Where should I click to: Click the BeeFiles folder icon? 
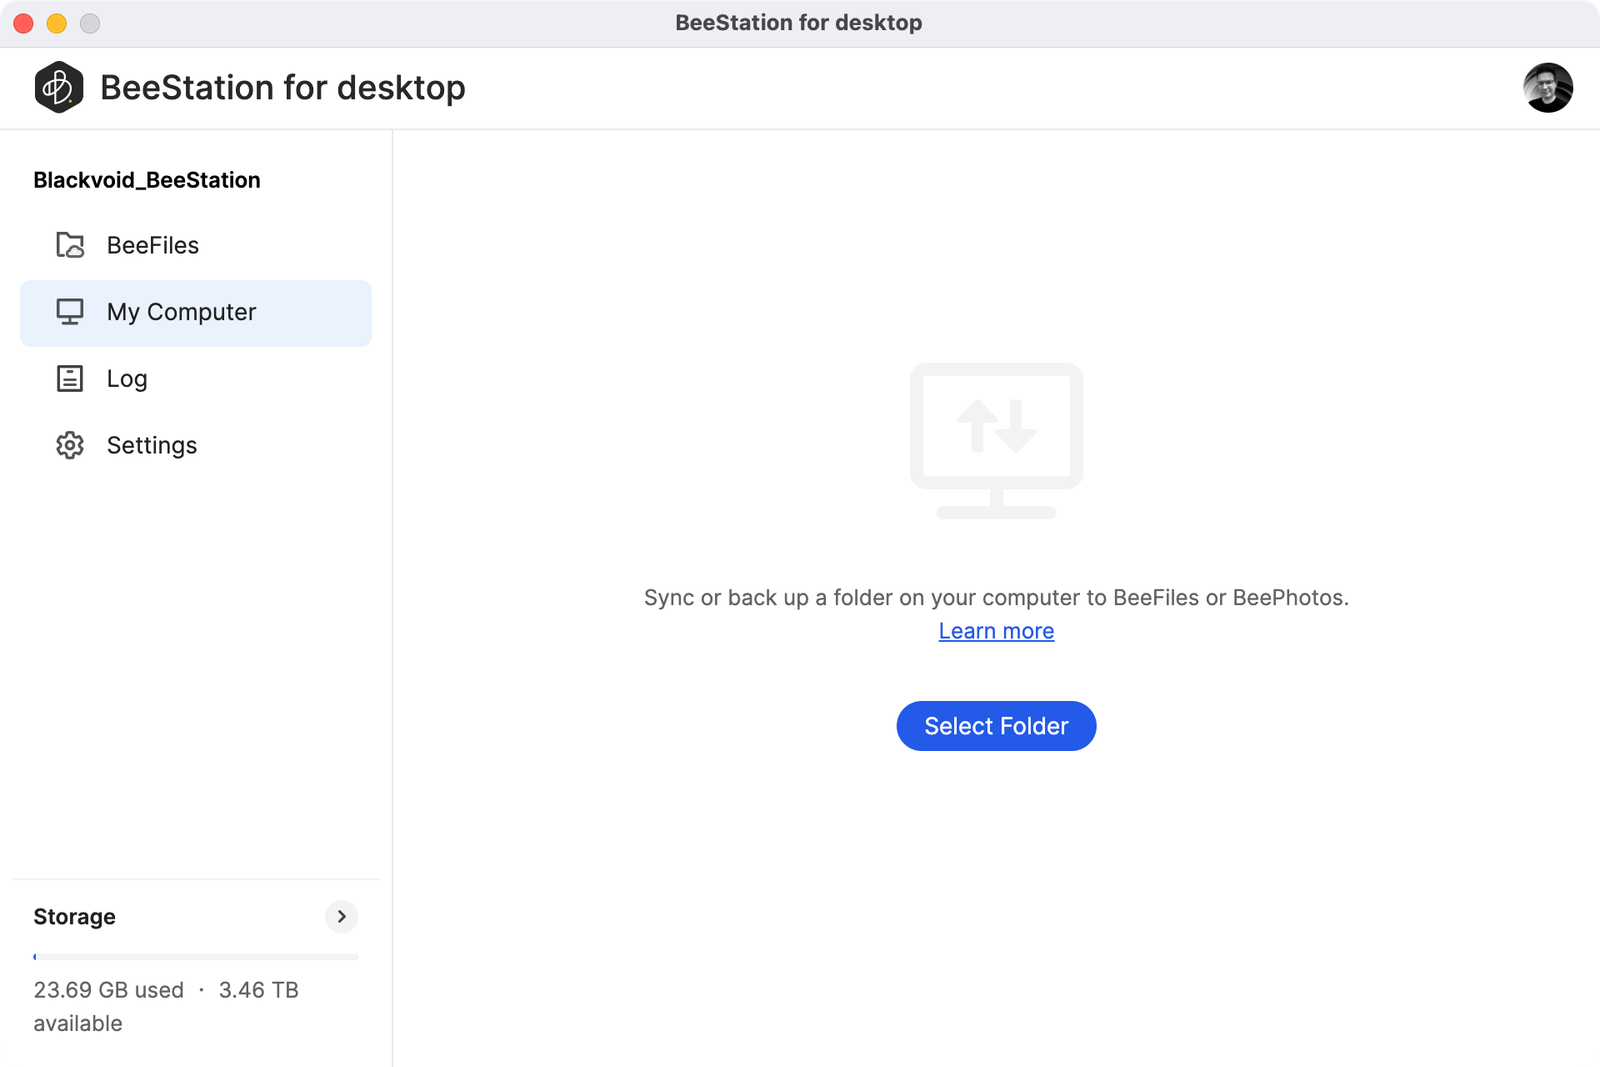point(70,245)
